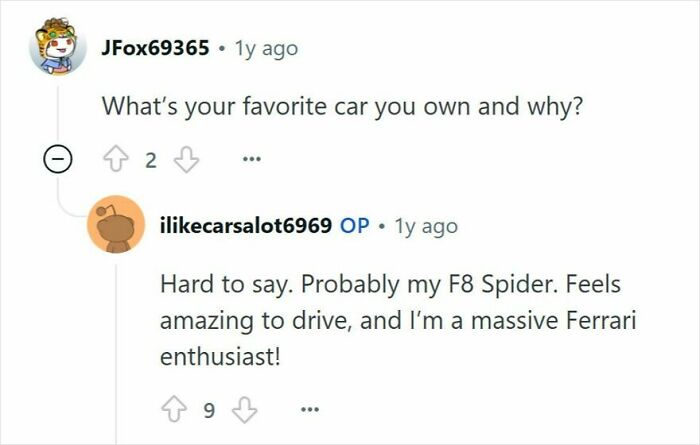Collapse the JFox69365 comment thread
700x445 pixels.
(x=58, y=159)
